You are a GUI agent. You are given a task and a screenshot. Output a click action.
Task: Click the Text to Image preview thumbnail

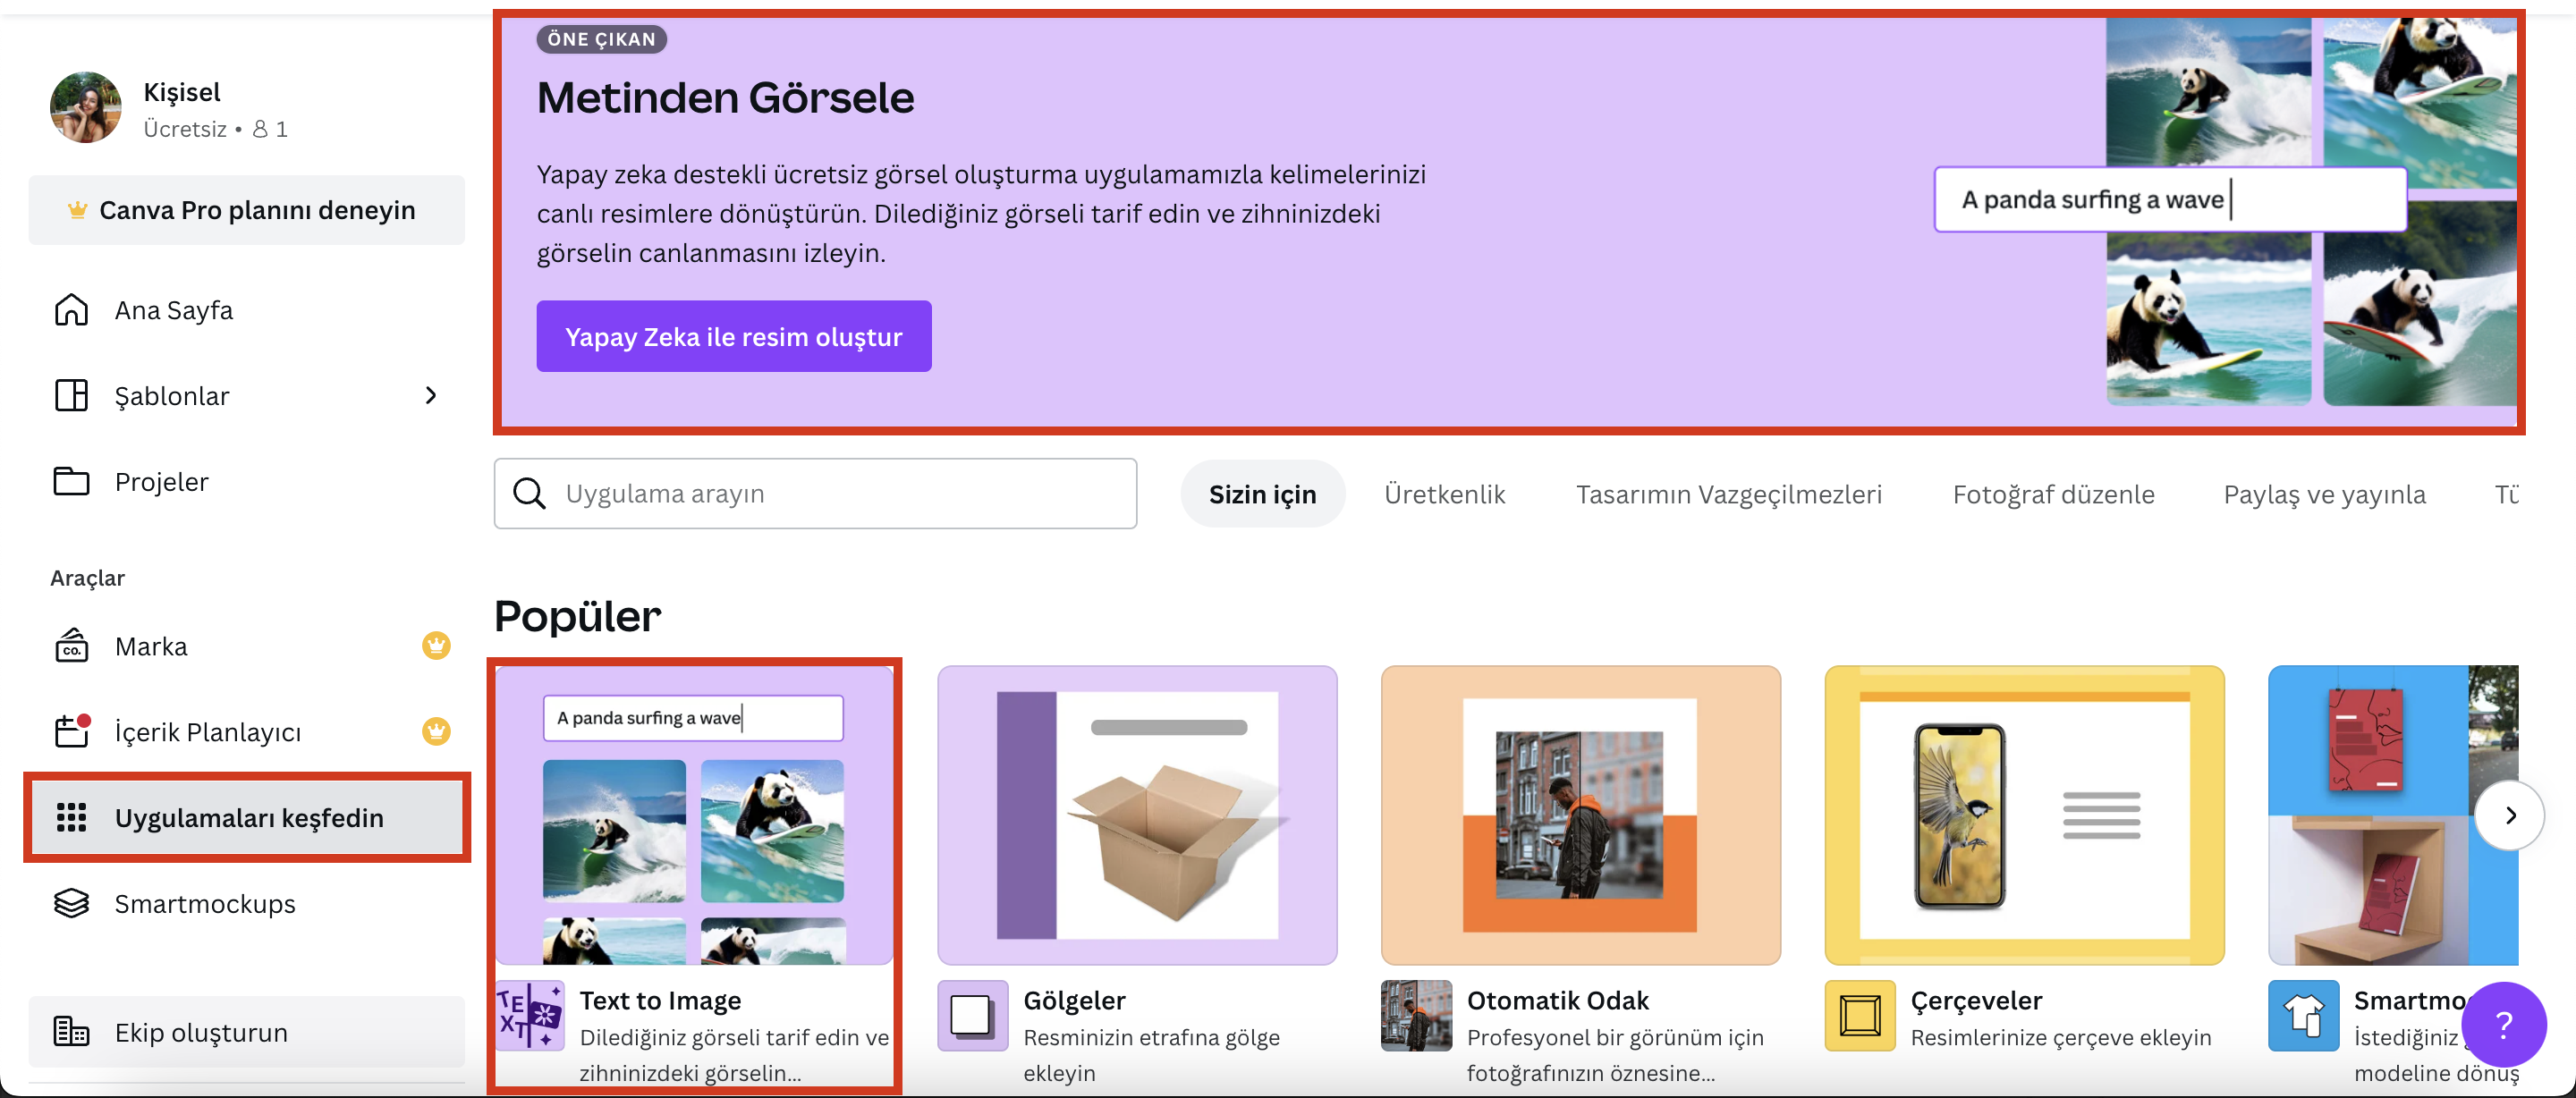pos(695,815)
